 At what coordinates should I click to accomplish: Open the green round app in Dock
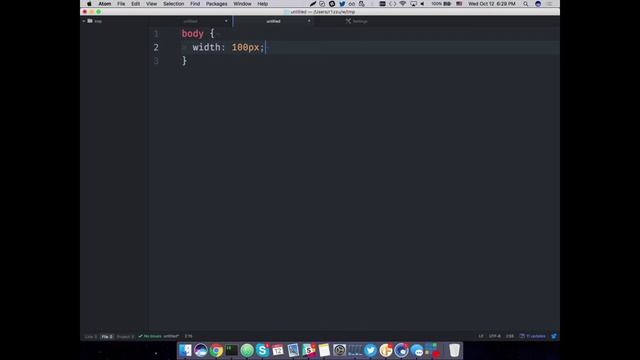click(247, 350)
